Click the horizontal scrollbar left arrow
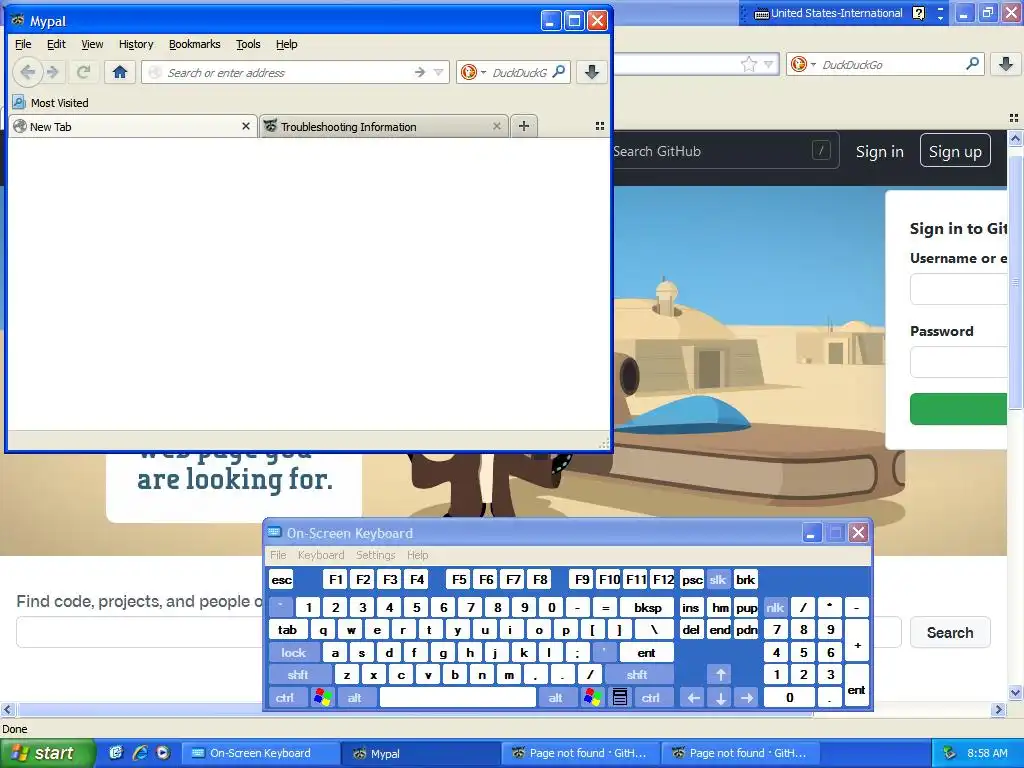This screenshot has height=768, width=1024. (x=7, y=709)
